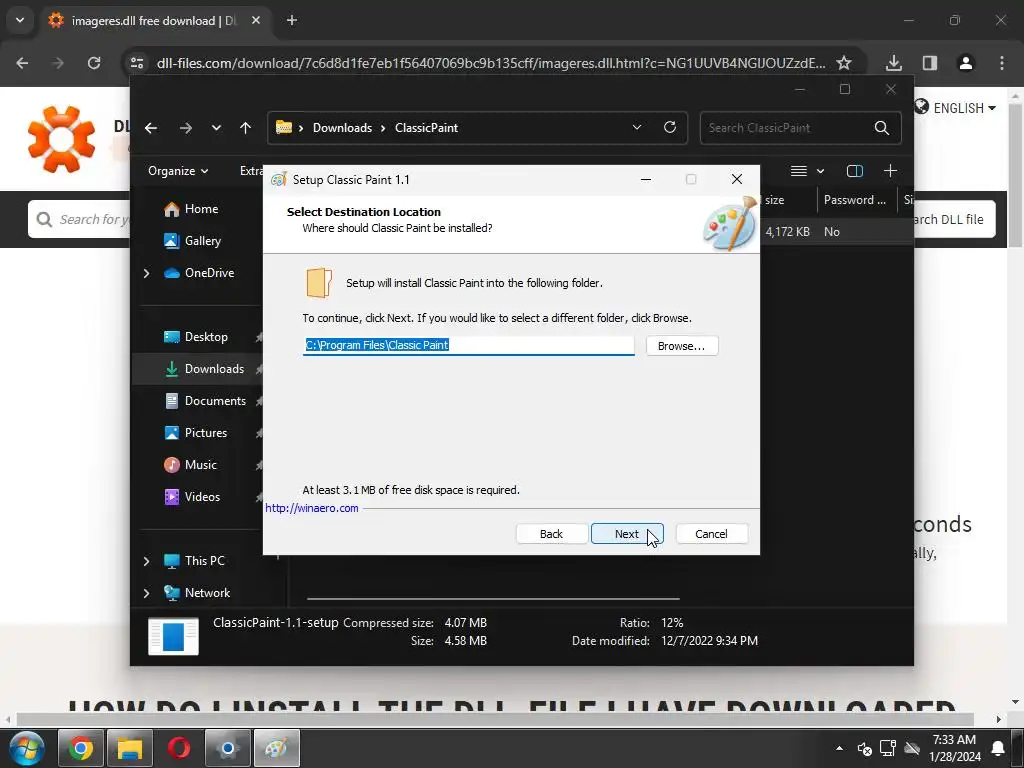
Task: Open Videos folder in sidebar
Action: click(x=202, y=497)
